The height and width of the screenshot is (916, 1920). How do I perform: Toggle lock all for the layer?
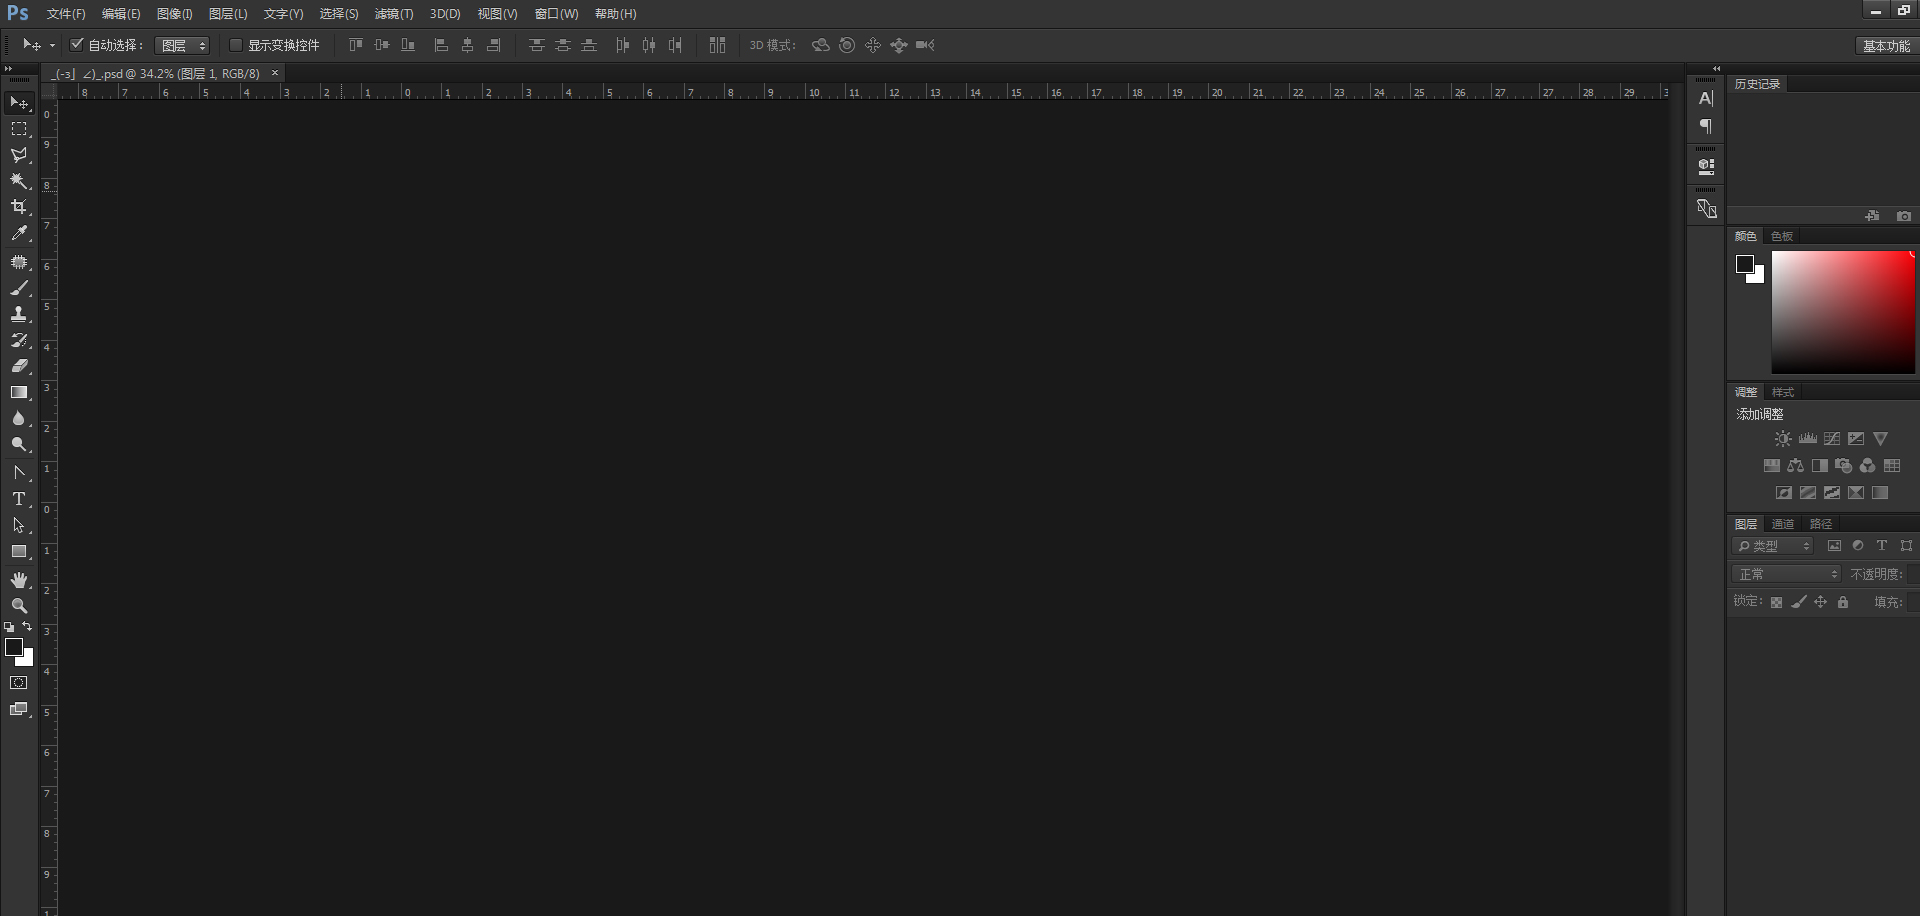[1843, 602]
